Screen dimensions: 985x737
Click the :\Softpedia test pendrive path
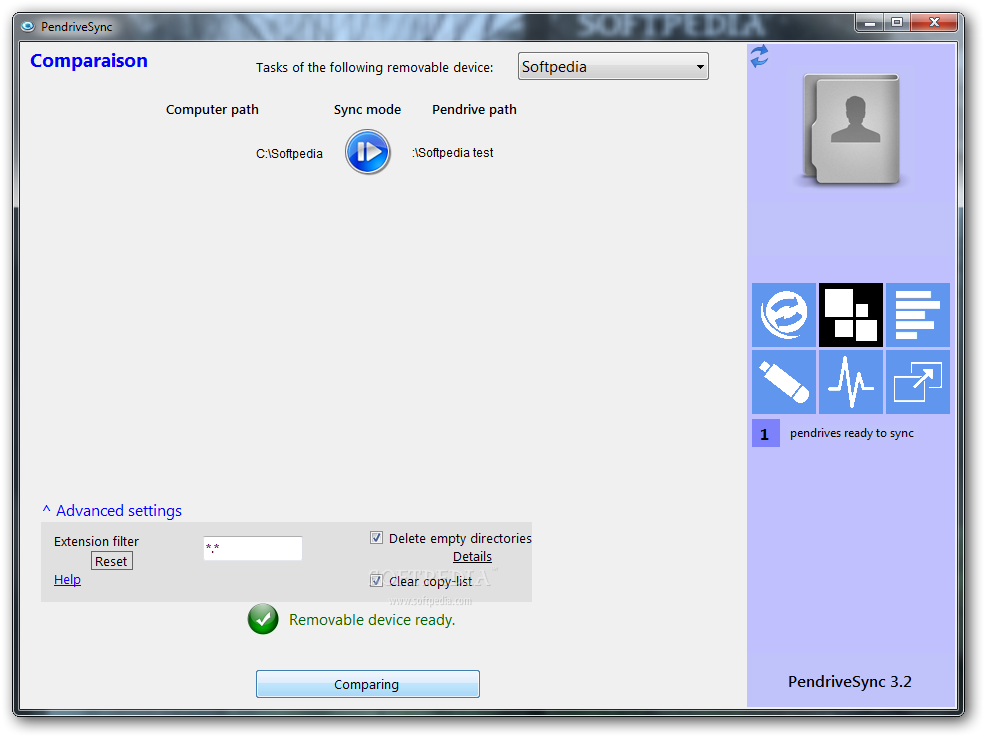[452, 153]
